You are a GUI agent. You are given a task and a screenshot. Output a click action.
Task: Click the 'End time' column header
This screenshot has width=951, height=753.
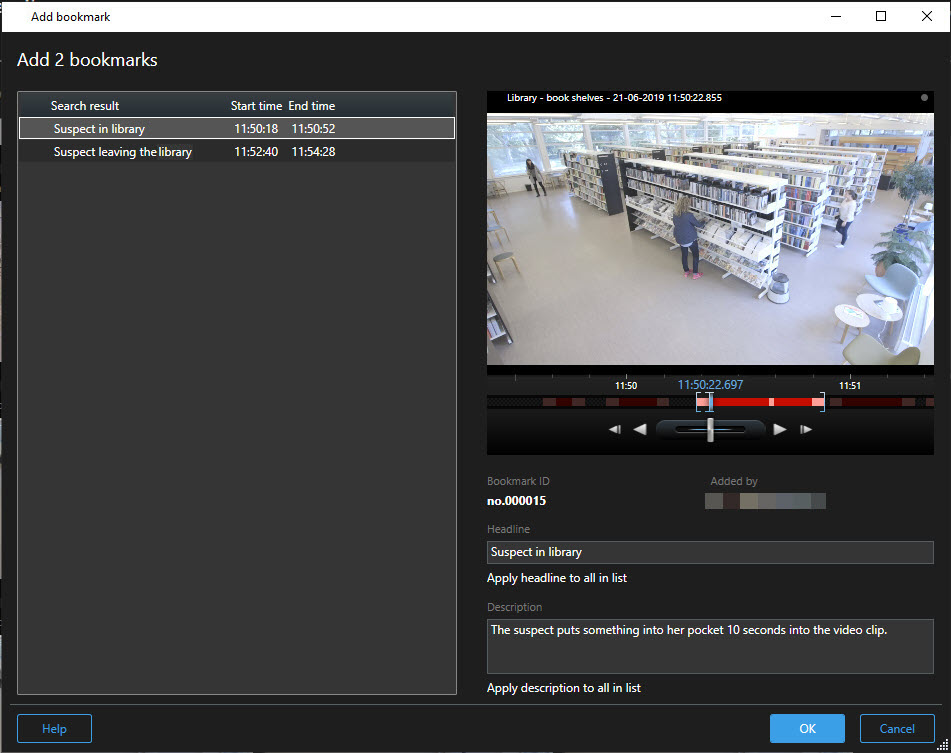[312, 106]
